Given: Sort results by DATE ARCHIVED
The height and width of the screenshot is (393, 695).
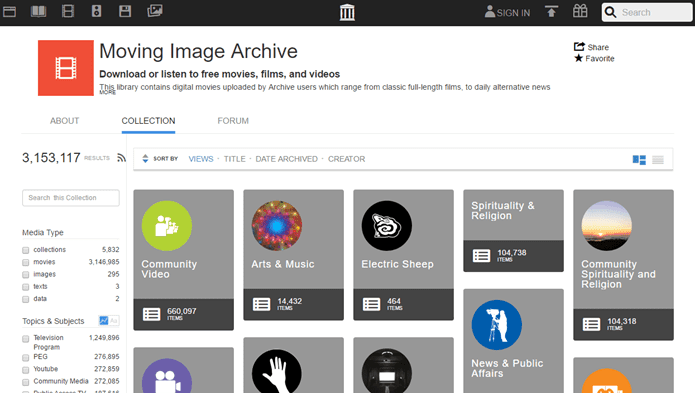Looking at the screenshot, I should pyautogui.click(x=286, y=159).
